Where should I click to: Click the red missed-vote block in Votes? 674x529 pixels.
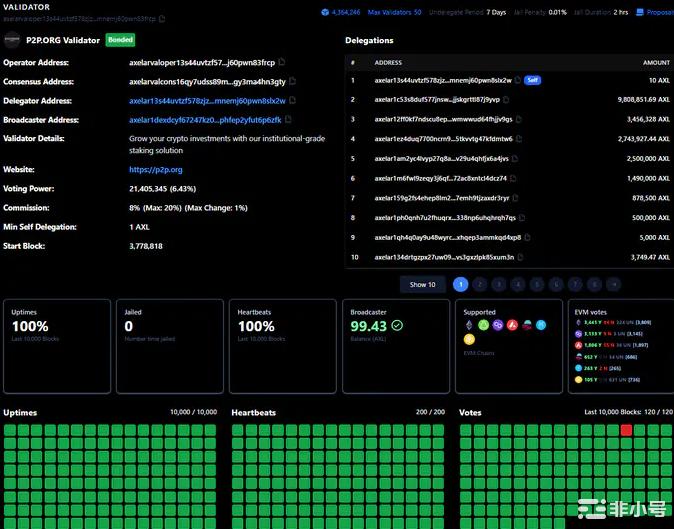(626, 430)
